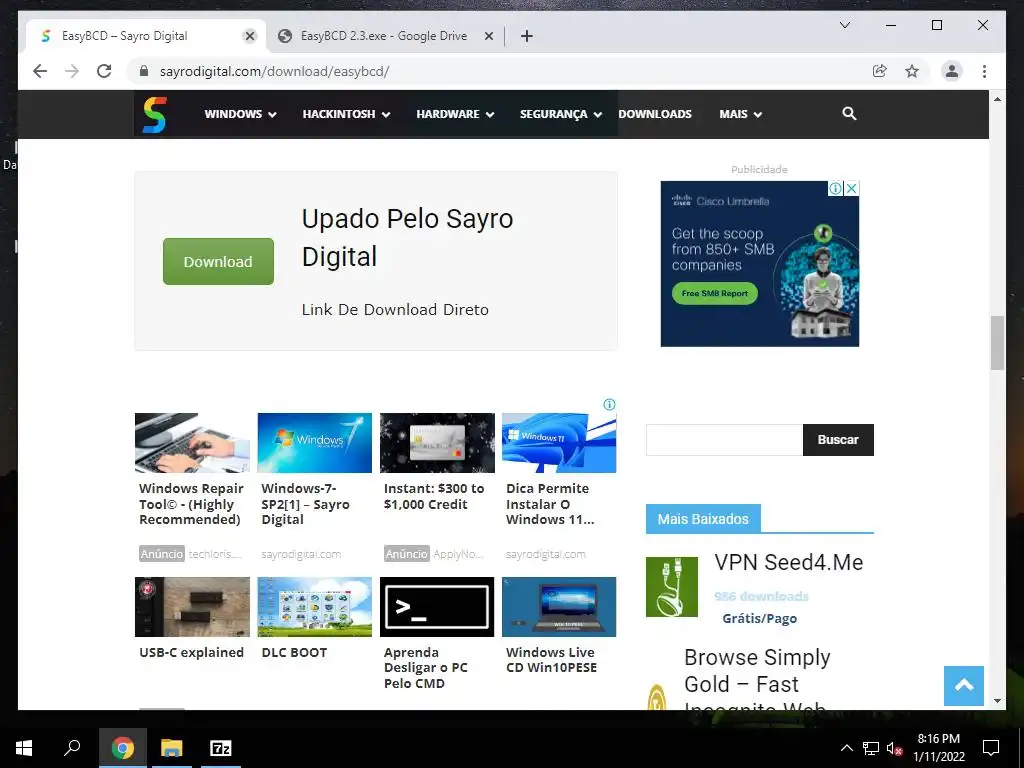Click the green Download button

218,261
